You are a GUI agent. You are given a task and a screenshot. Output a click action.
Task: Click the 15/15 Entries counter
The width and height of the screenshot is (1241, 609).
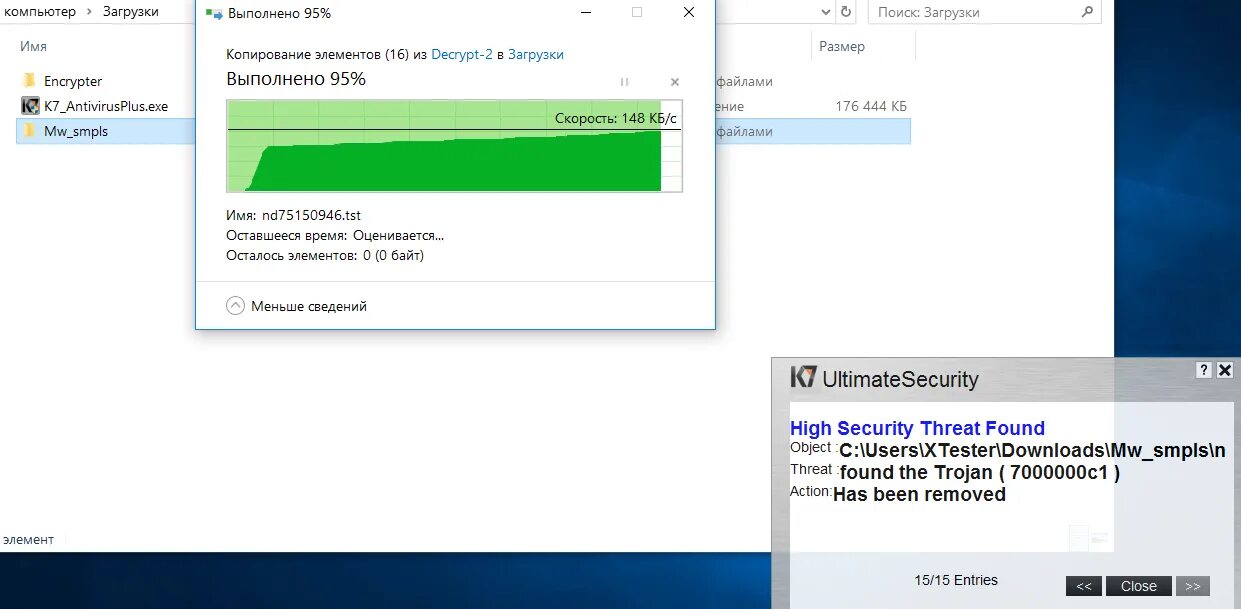[x=956, y=580]
